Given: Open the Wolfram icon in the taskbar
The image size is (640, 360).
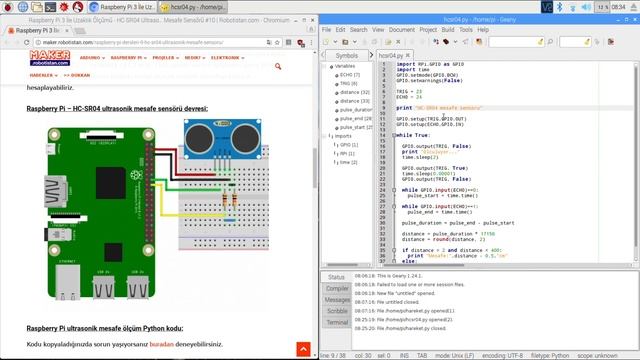Looking at the screenshot, I should coord(78,7).
